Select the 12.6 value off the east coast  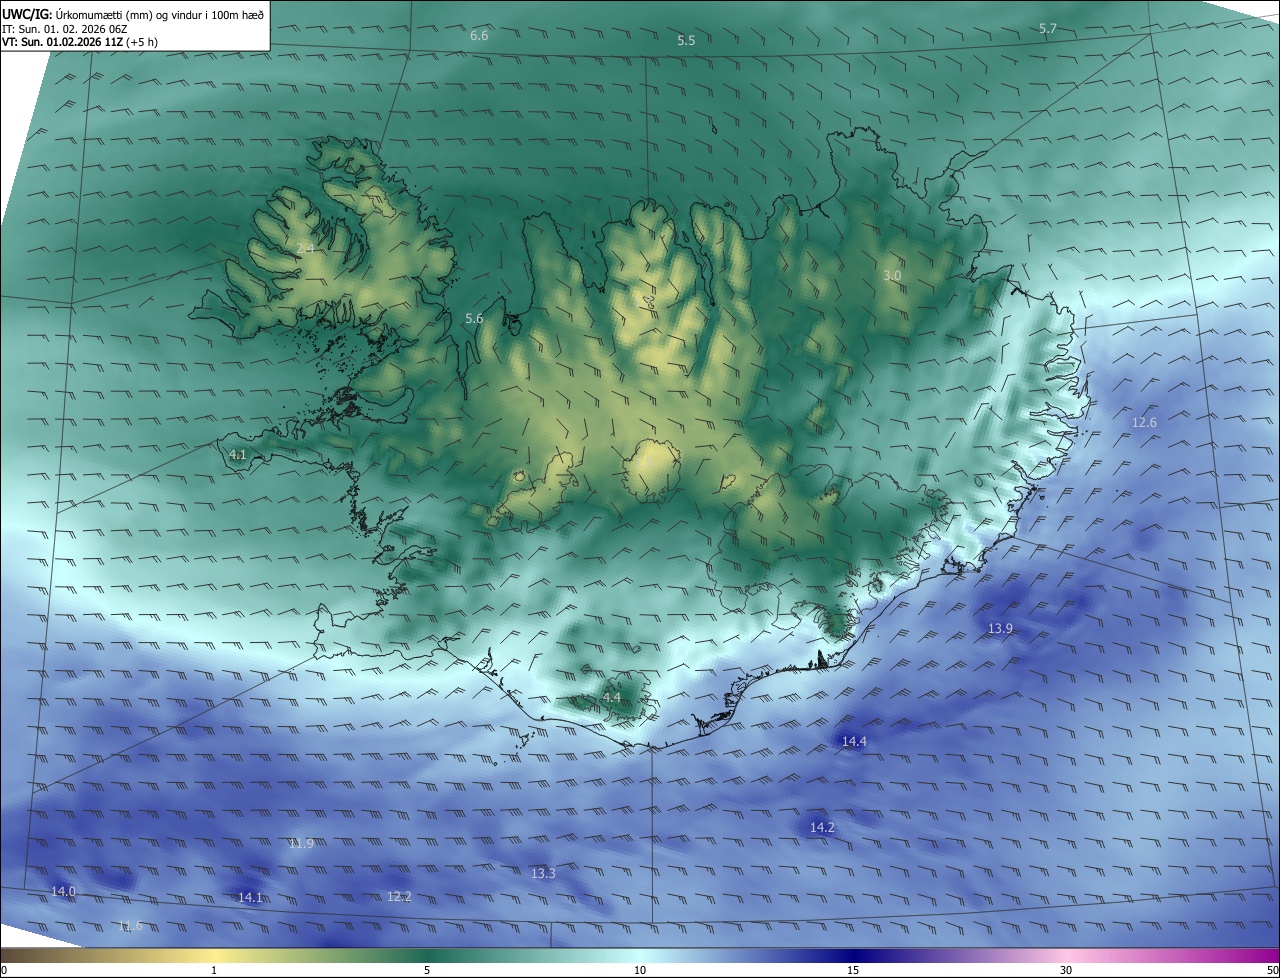tap(1144, 423)
